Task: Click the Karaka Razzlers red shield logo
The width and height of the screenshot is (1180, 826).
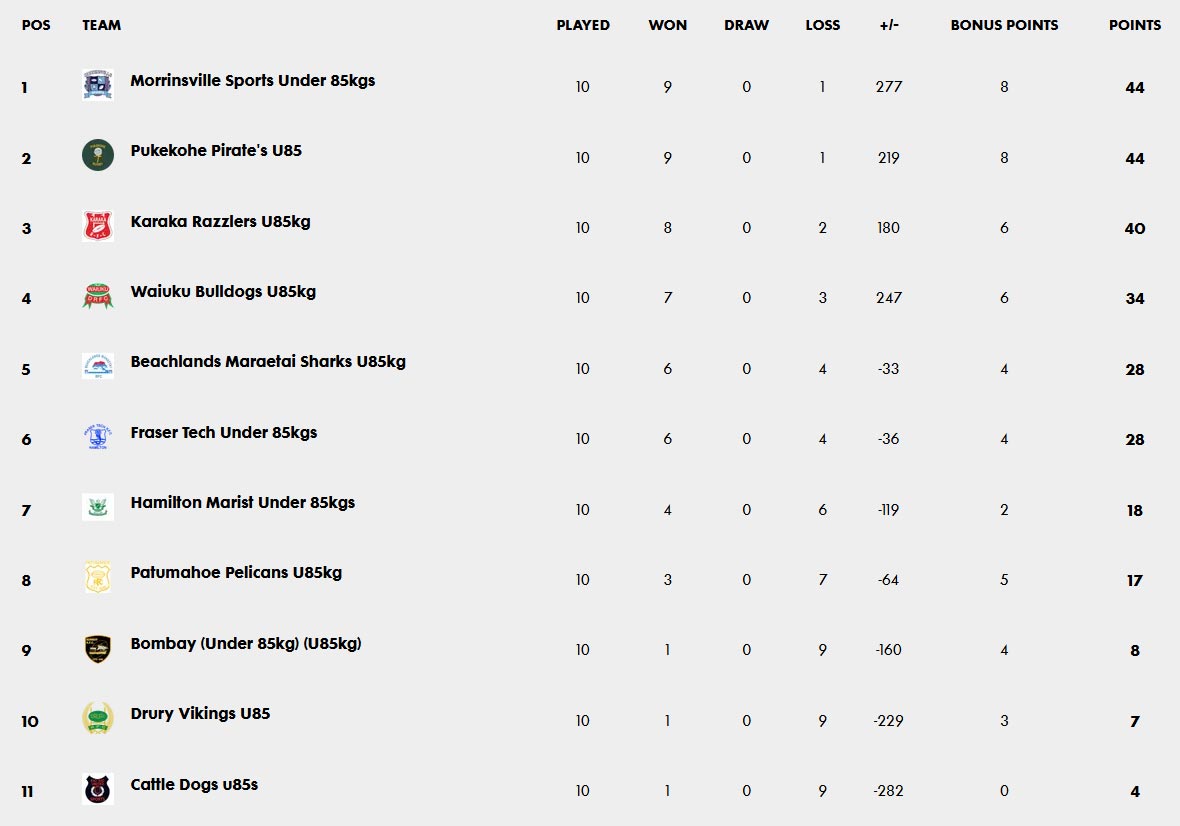Action: 98,226
